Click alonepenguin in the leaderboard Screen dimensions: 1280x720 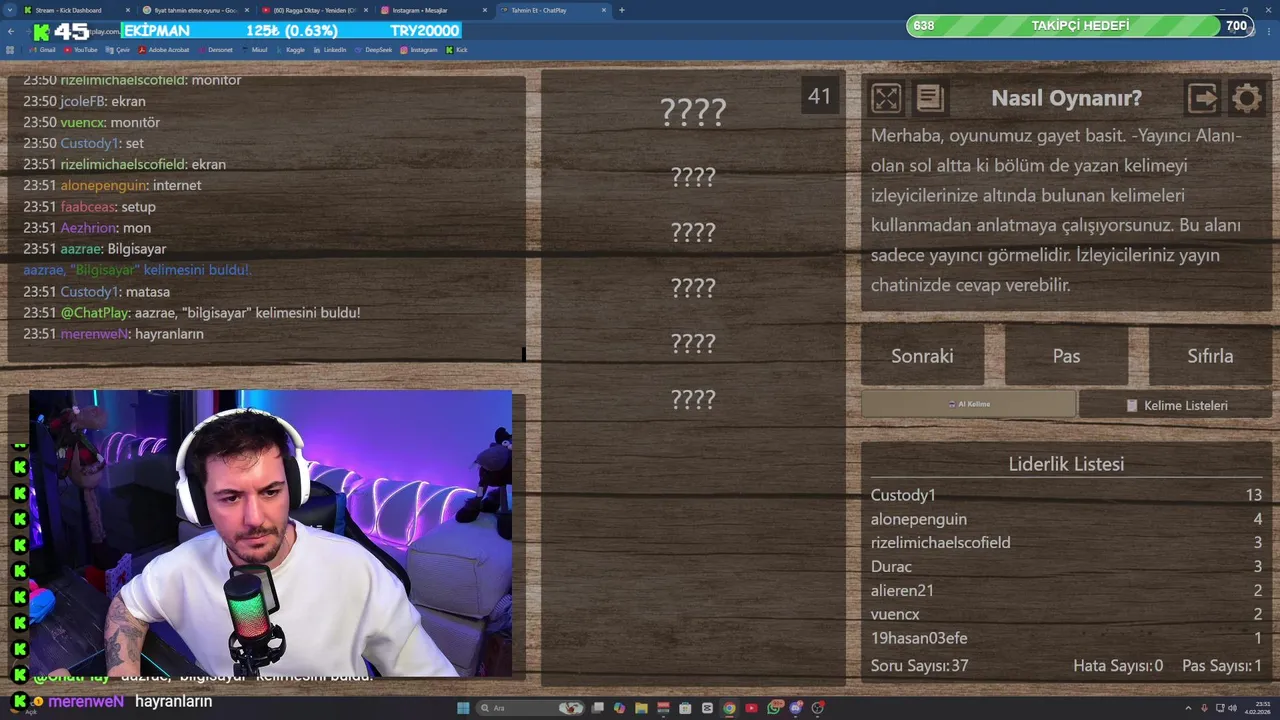(x=918, y=519)
